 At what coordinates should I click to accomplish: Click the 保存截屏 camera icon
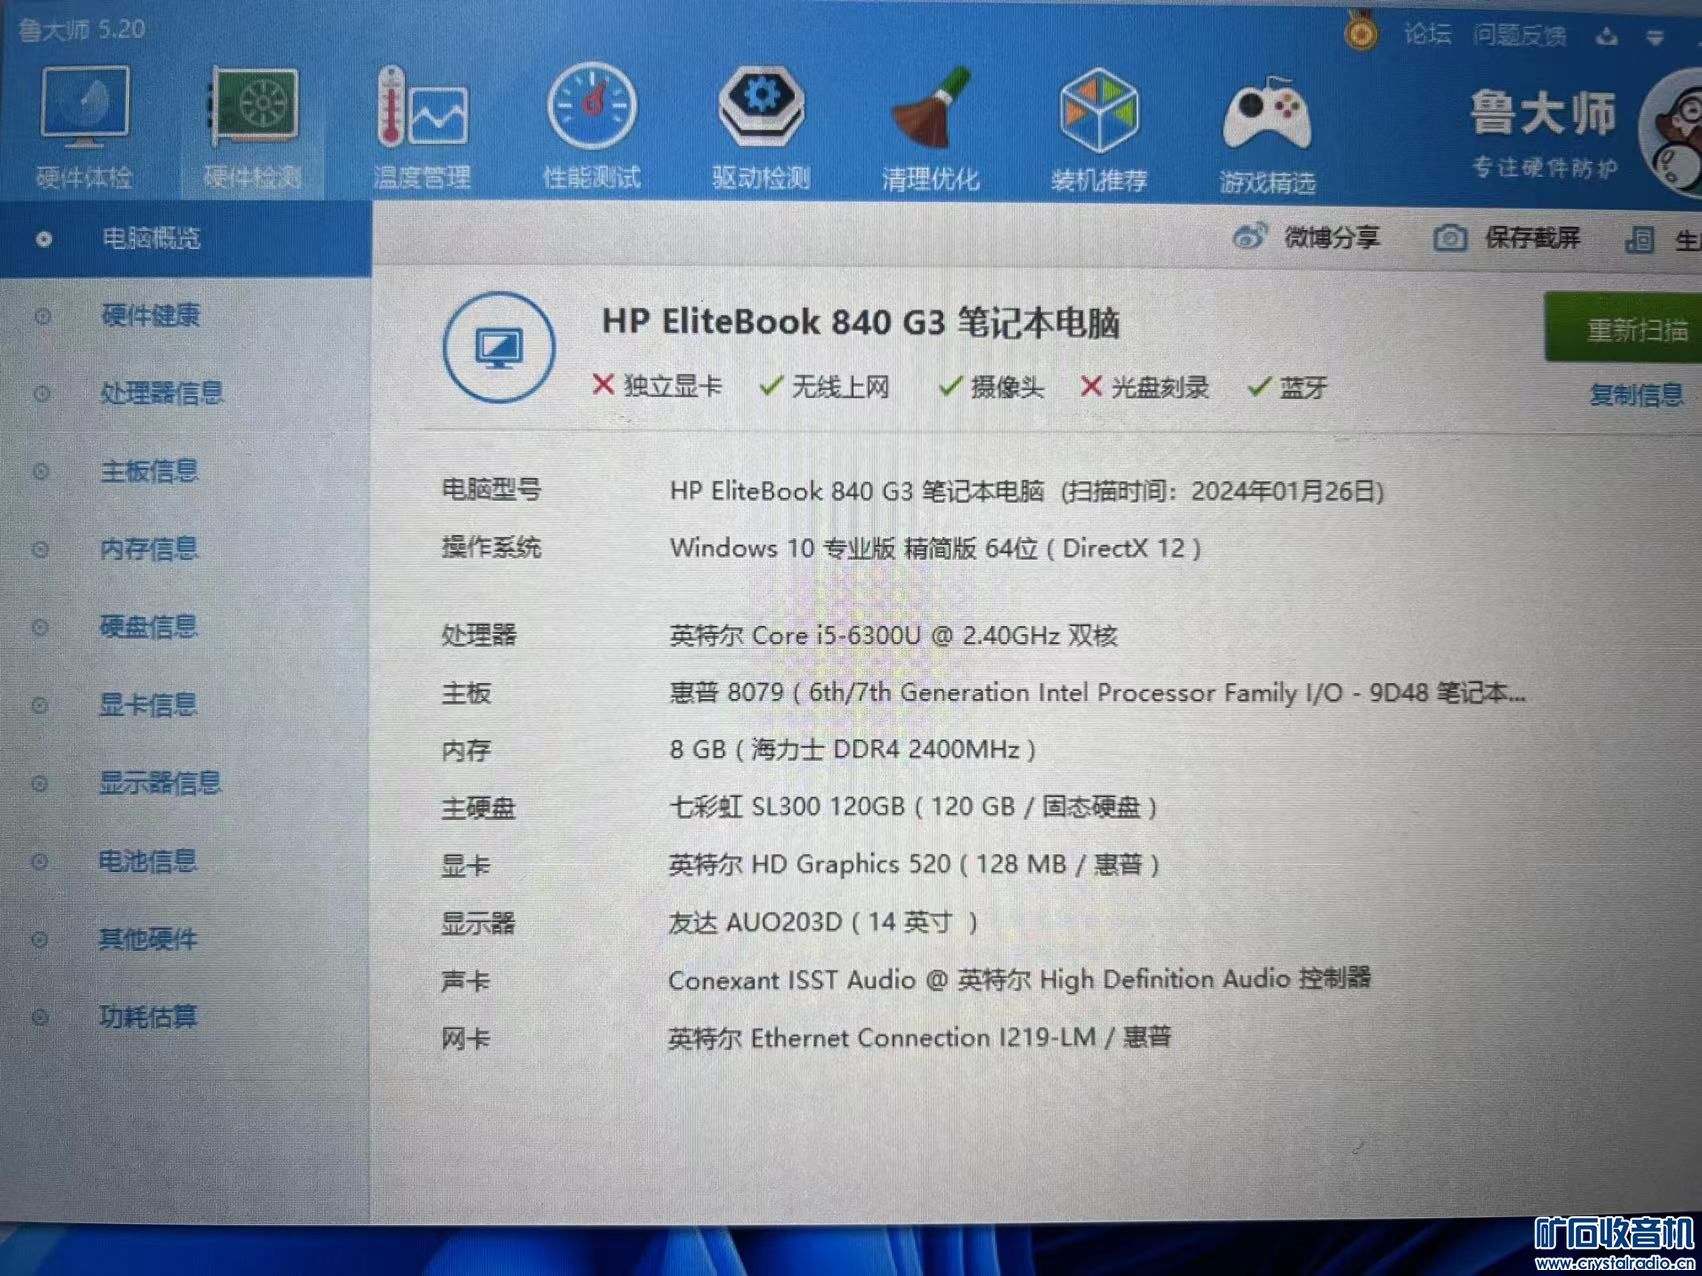pos(1450,238)
